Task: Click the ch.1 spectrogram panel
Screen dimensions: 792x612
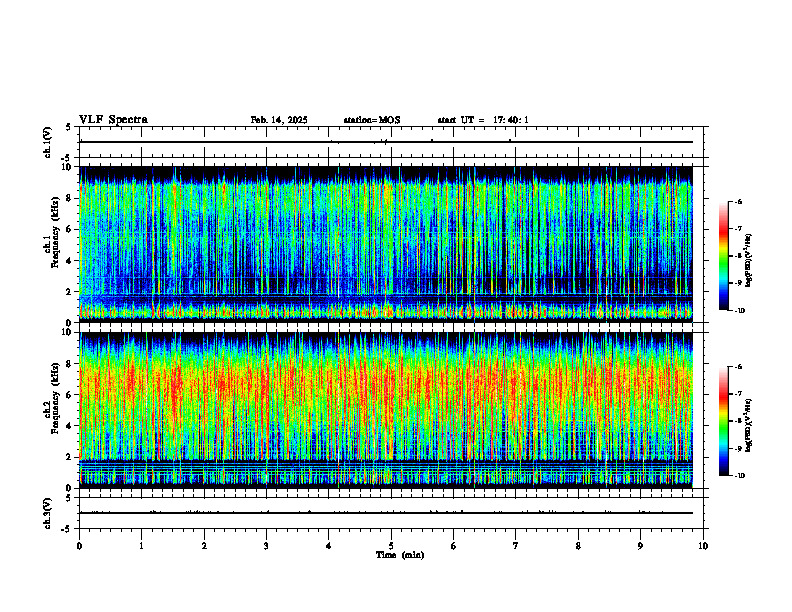Action: click(x=386, y=244)
